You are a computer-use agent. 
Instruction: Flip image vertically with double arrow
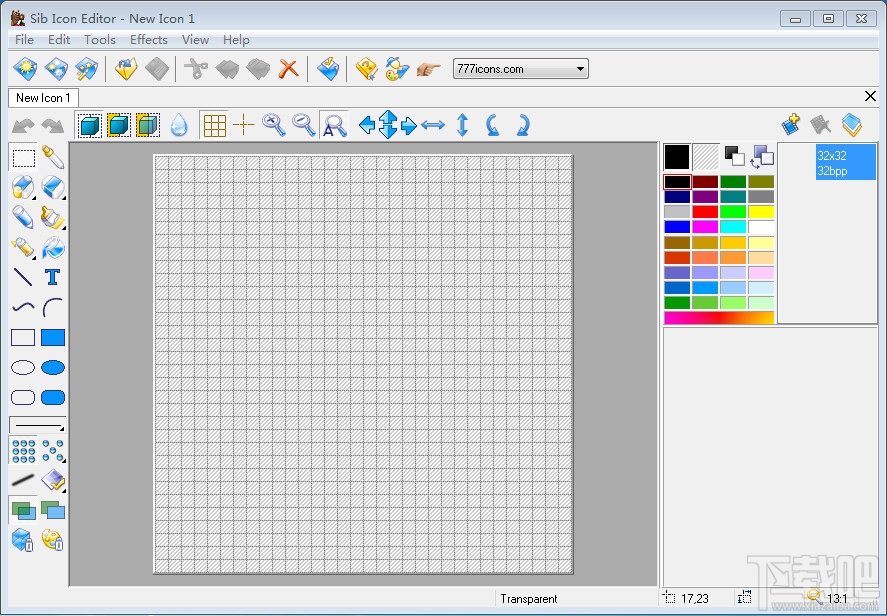462,125
